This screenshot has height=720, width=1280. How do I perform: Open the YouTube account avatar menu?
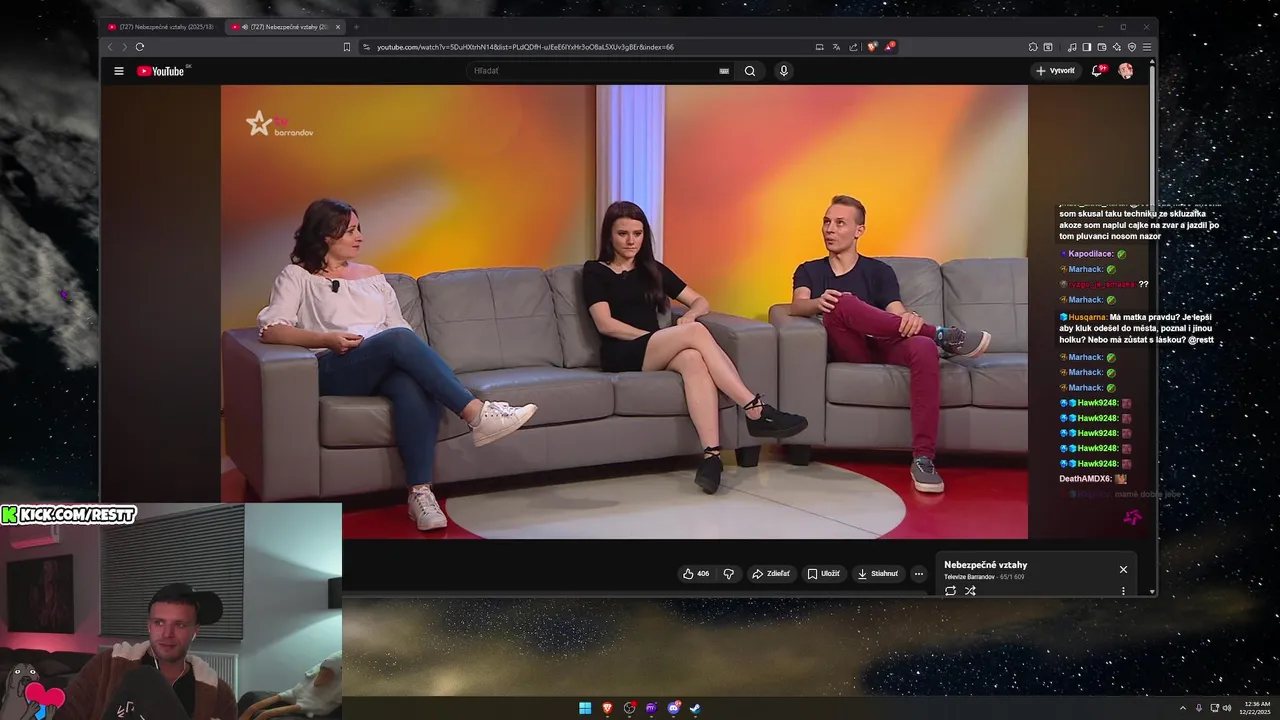[x=1125, y=71]
